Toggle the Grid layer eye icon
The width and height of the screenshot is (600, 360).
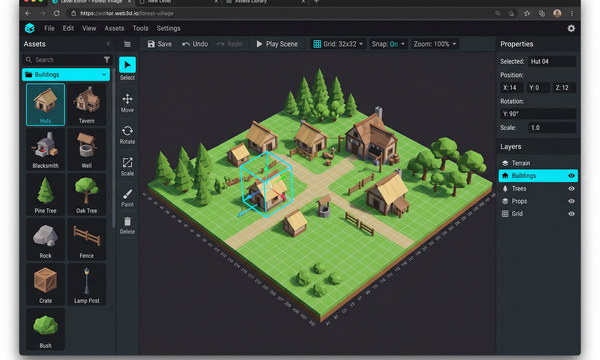(571, 214)
